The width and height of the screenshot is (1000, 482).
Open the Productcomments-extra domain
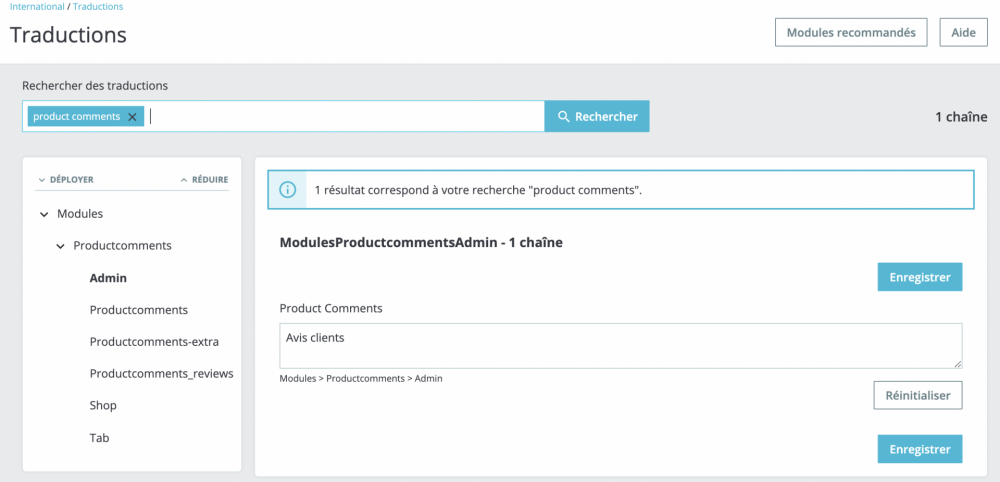pos(154,342)
